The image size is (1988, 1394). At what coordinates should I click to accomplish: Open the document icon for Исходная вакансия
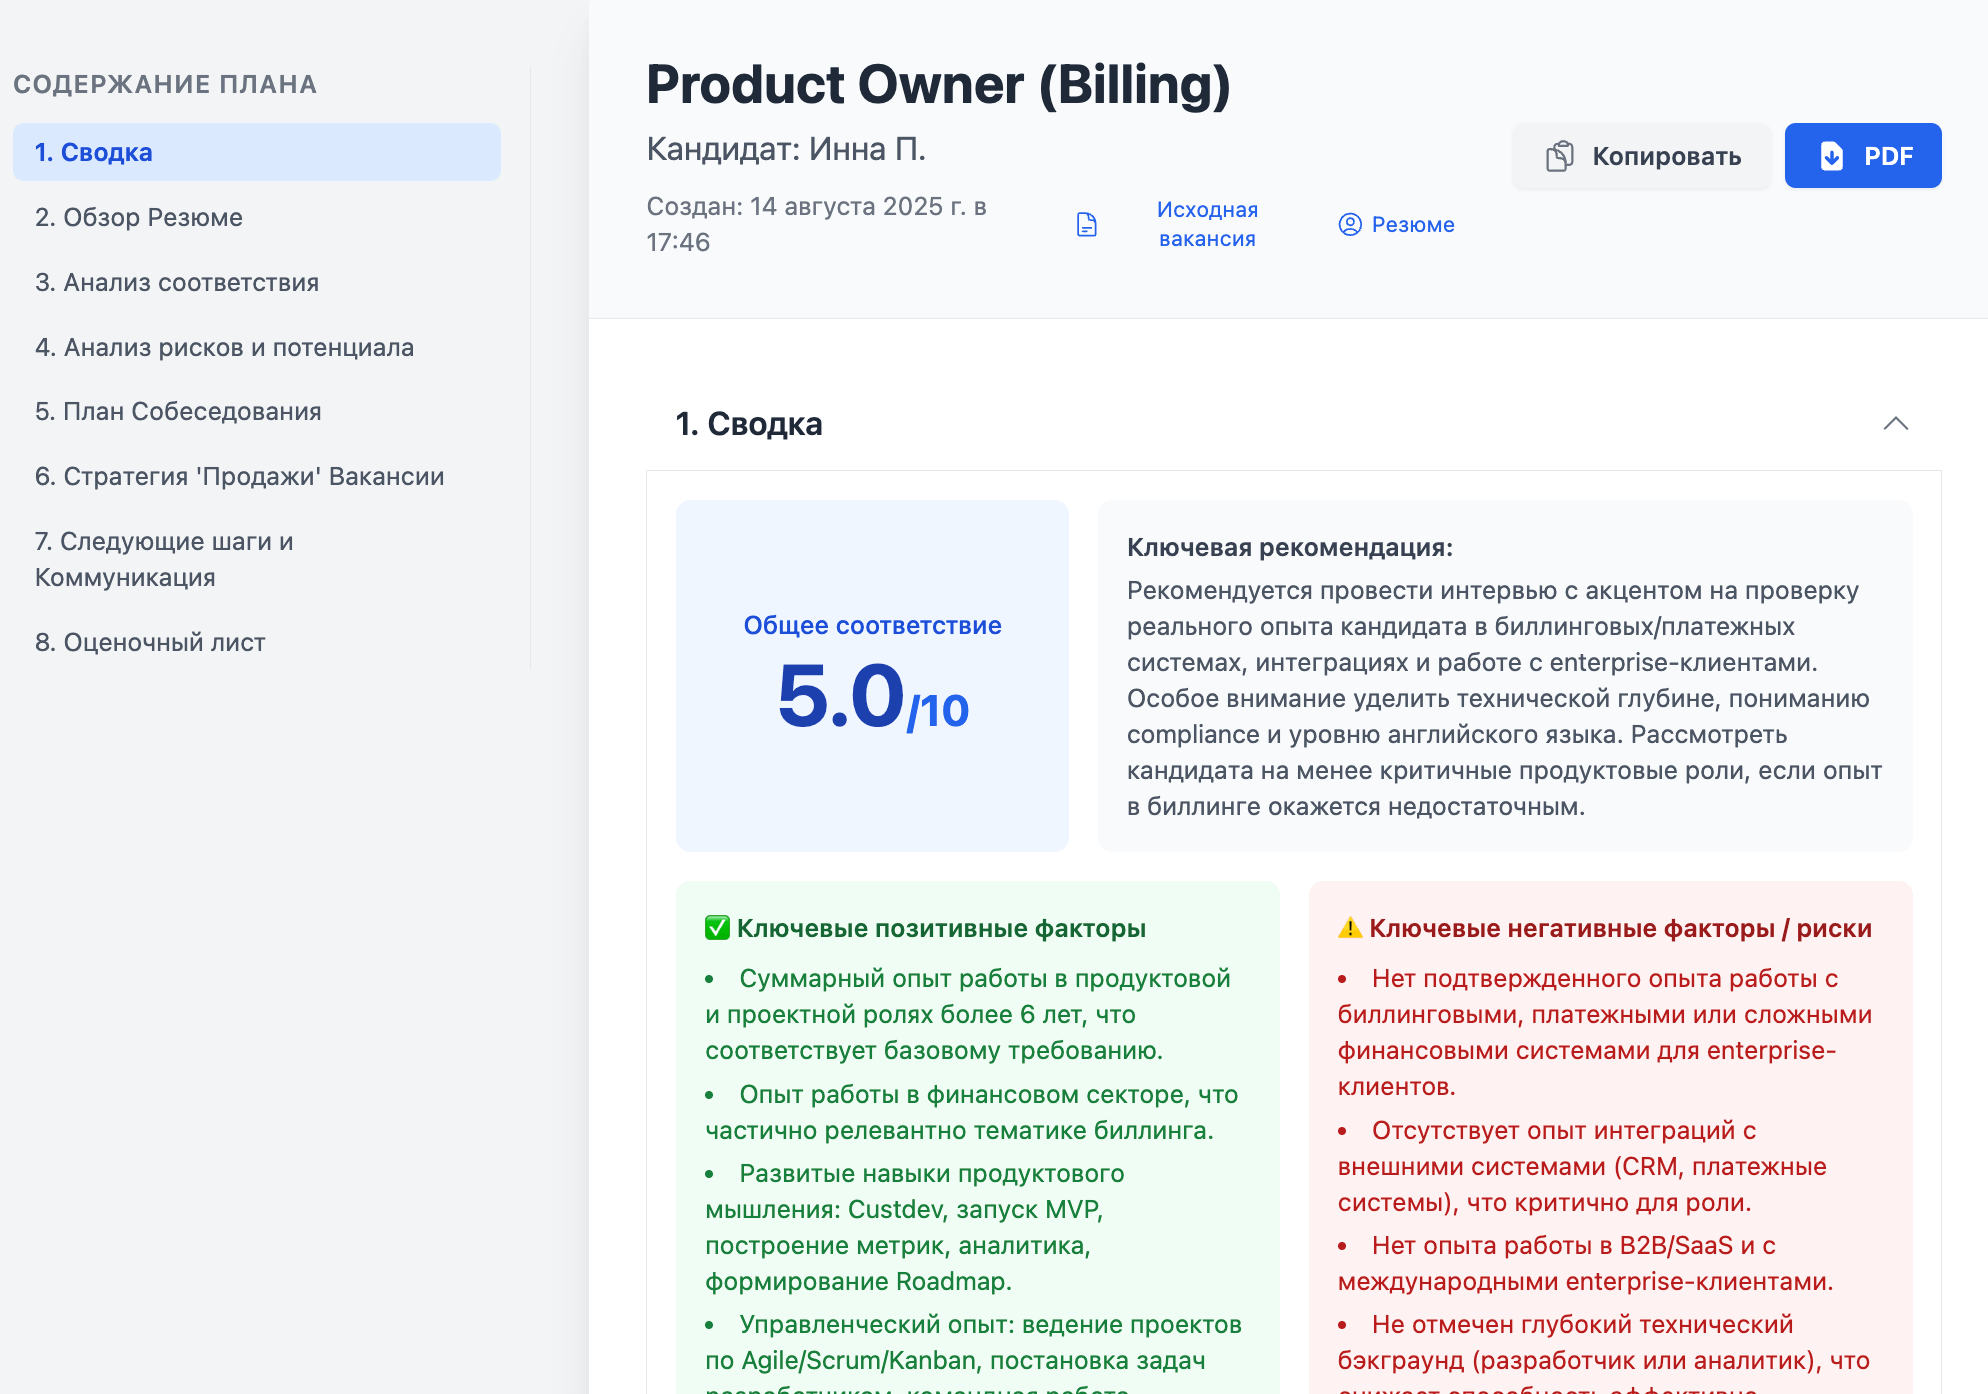[x=1087, y=224]
